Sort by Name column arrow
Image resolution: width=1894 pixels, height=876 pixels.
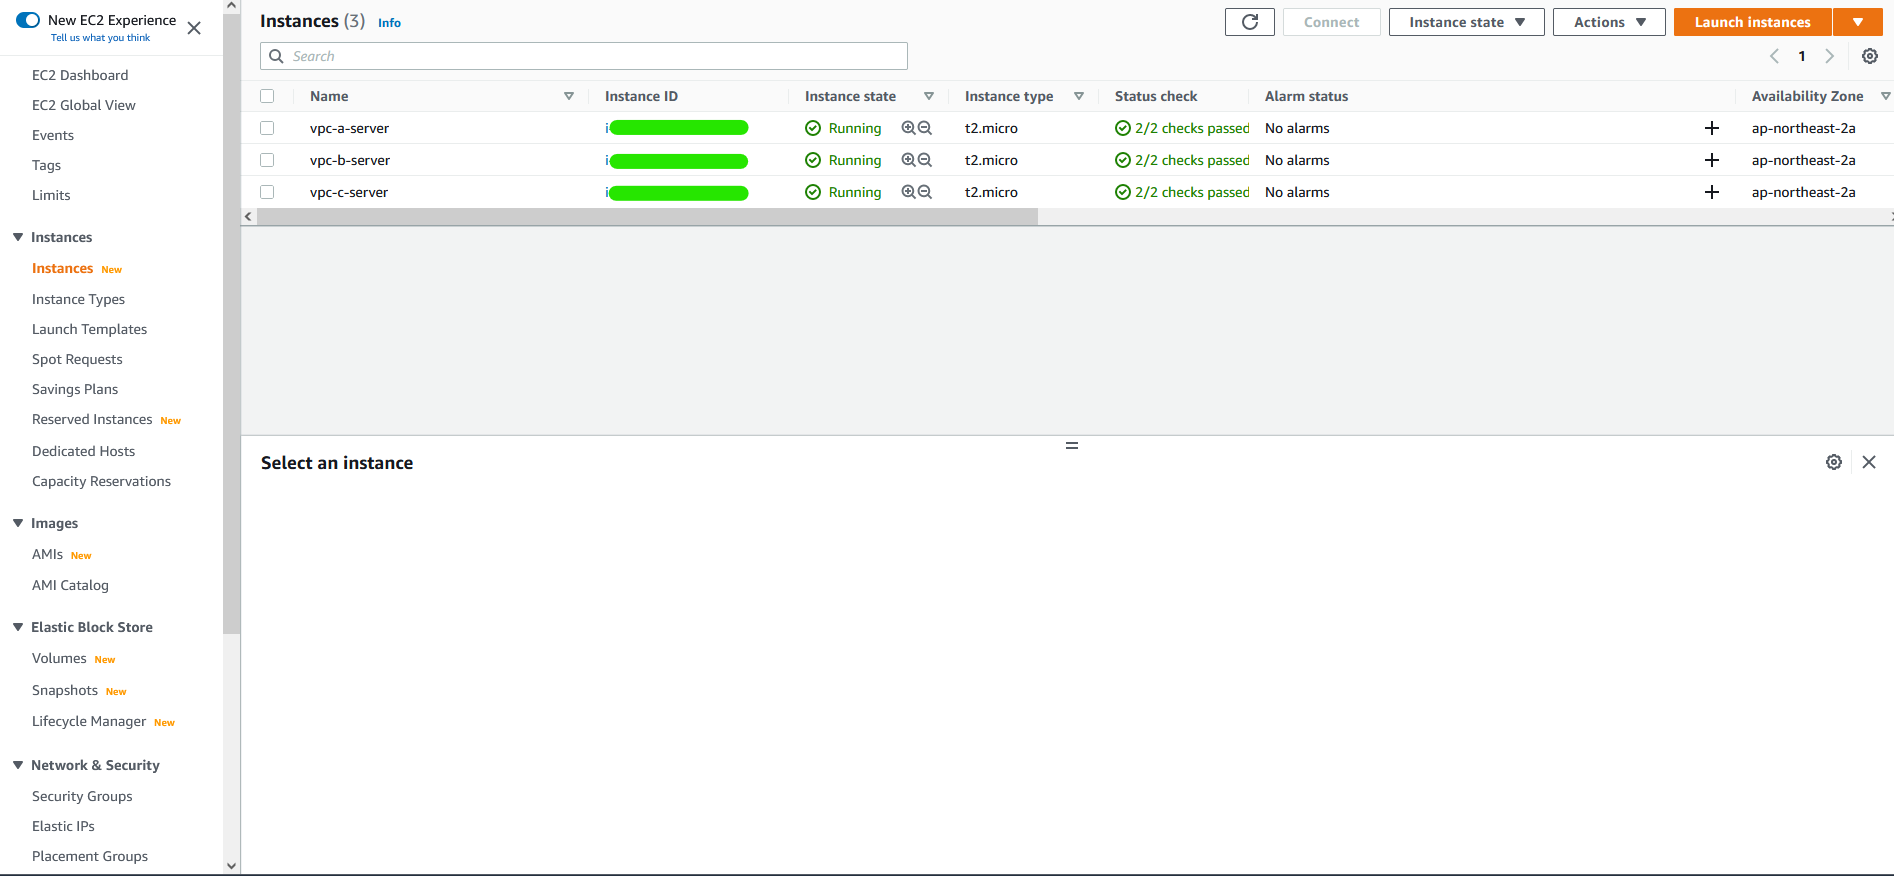pos(569,96)
